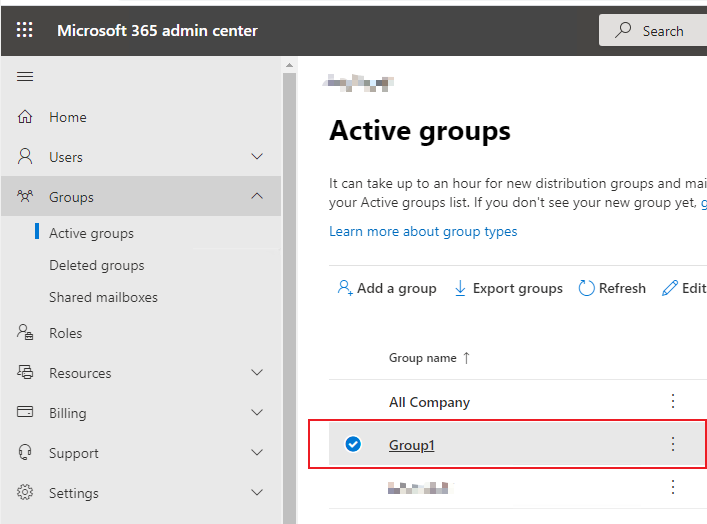
Task: Click the Settings label in sidebar
Action: click(74, 494)
